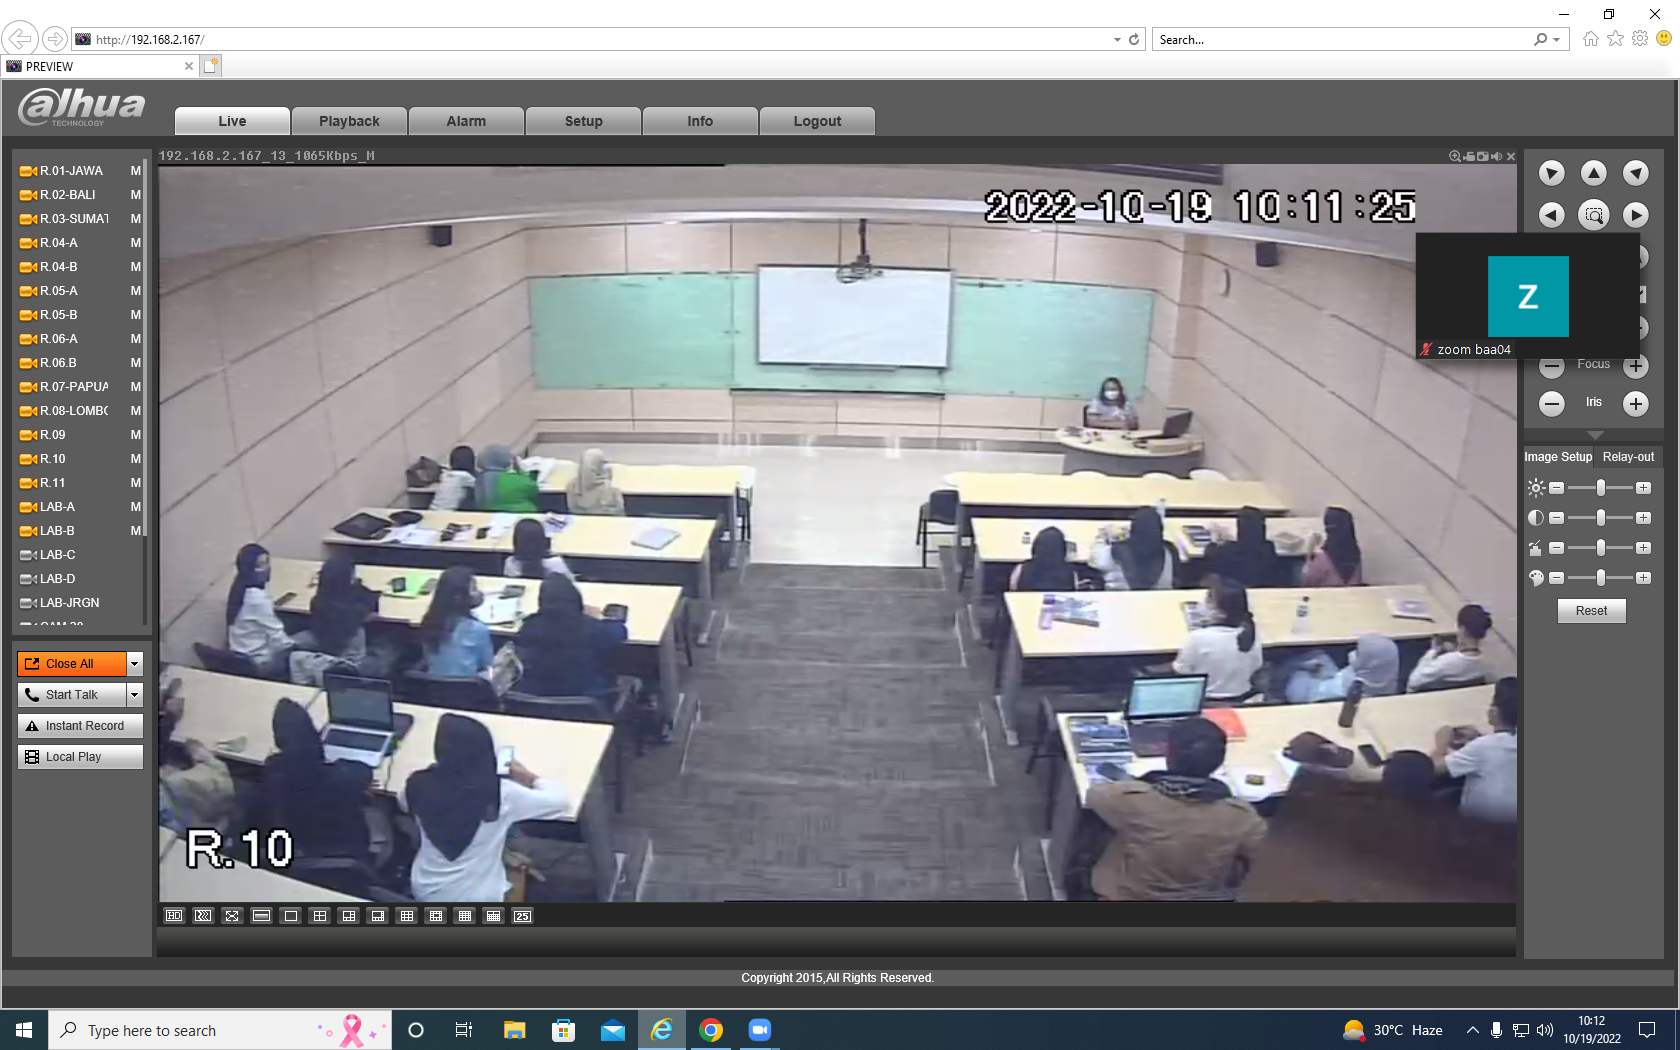The image size is (1680, 1050).
Task: Open channel LAB-C camera
Action: pyautogui.click(x=57, y=555)
